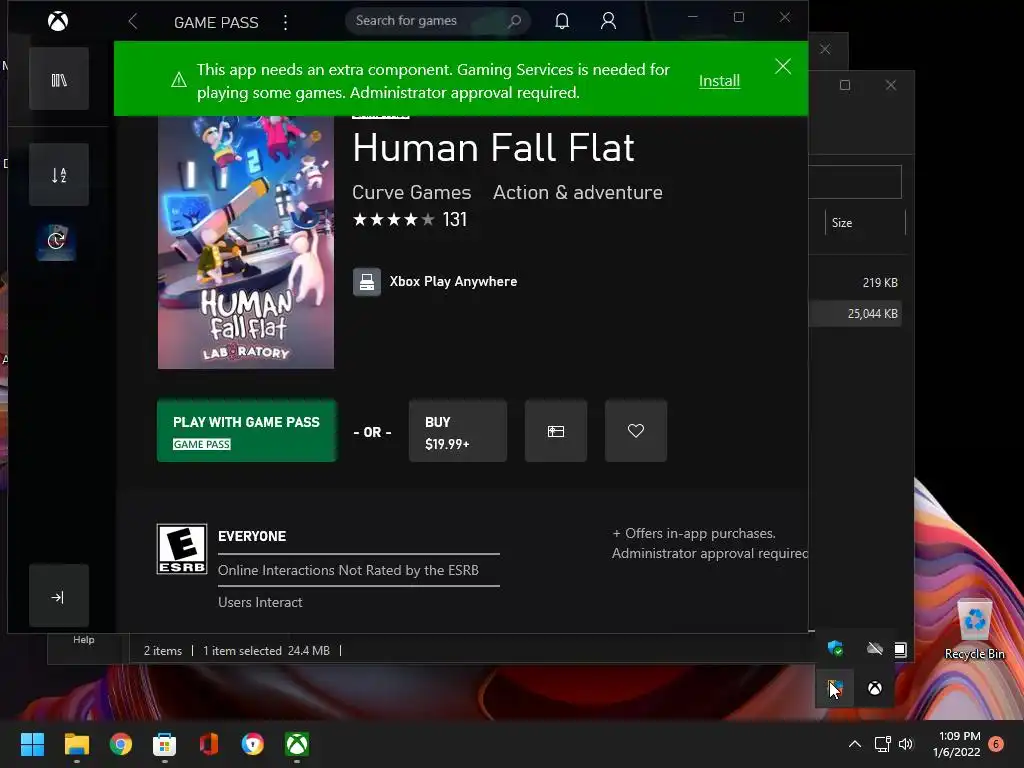Click Help in the background window
Image resolution: width=1024 pixels, height=768 pixels.
pyautogui.click(x=84, y=640)
